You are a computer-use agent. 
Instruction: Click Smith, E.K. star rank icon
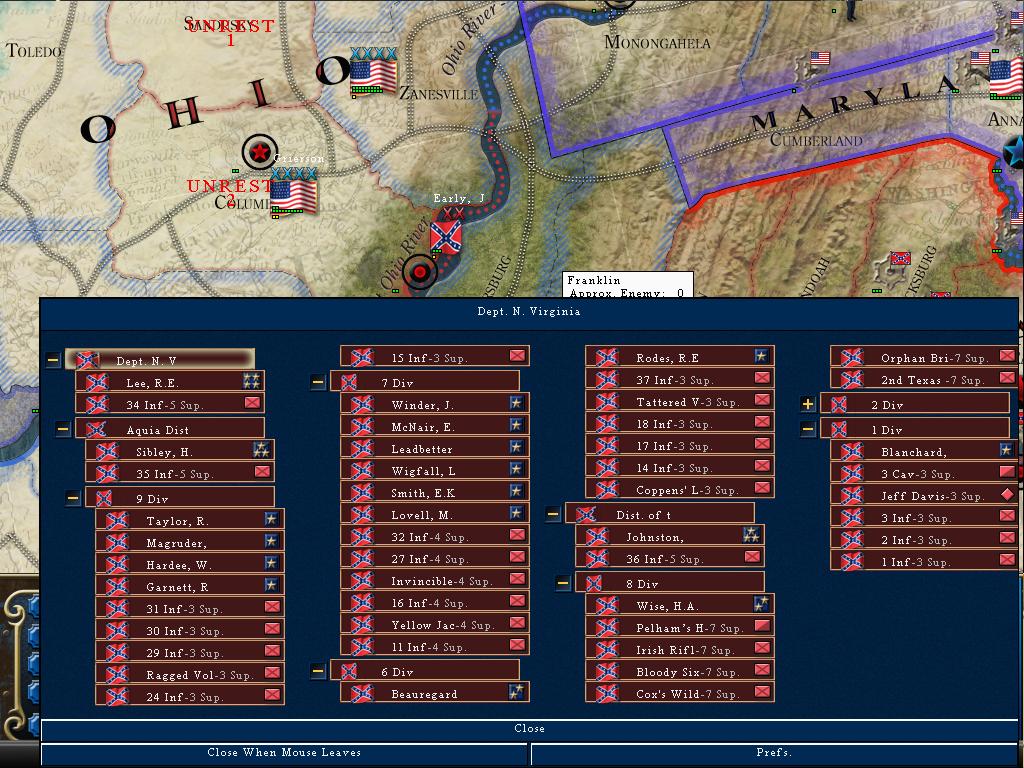click(x=516, y=491)
